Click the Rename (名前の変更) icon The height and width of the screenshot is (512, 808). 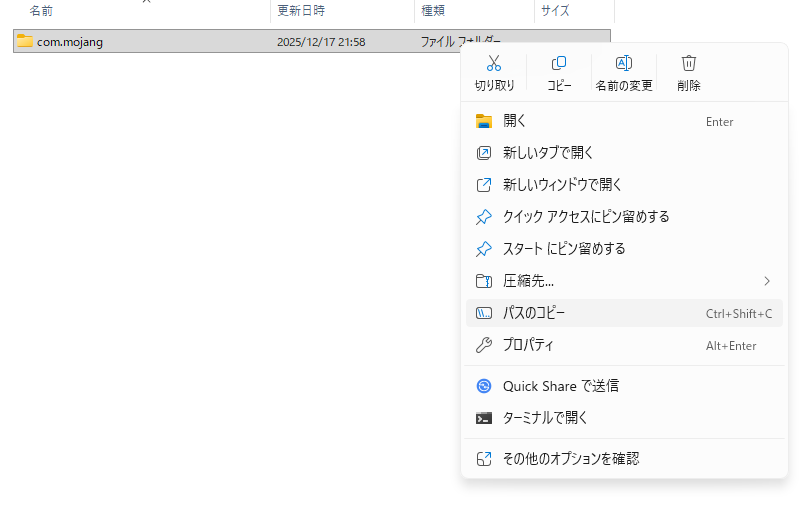coord(623,64)
